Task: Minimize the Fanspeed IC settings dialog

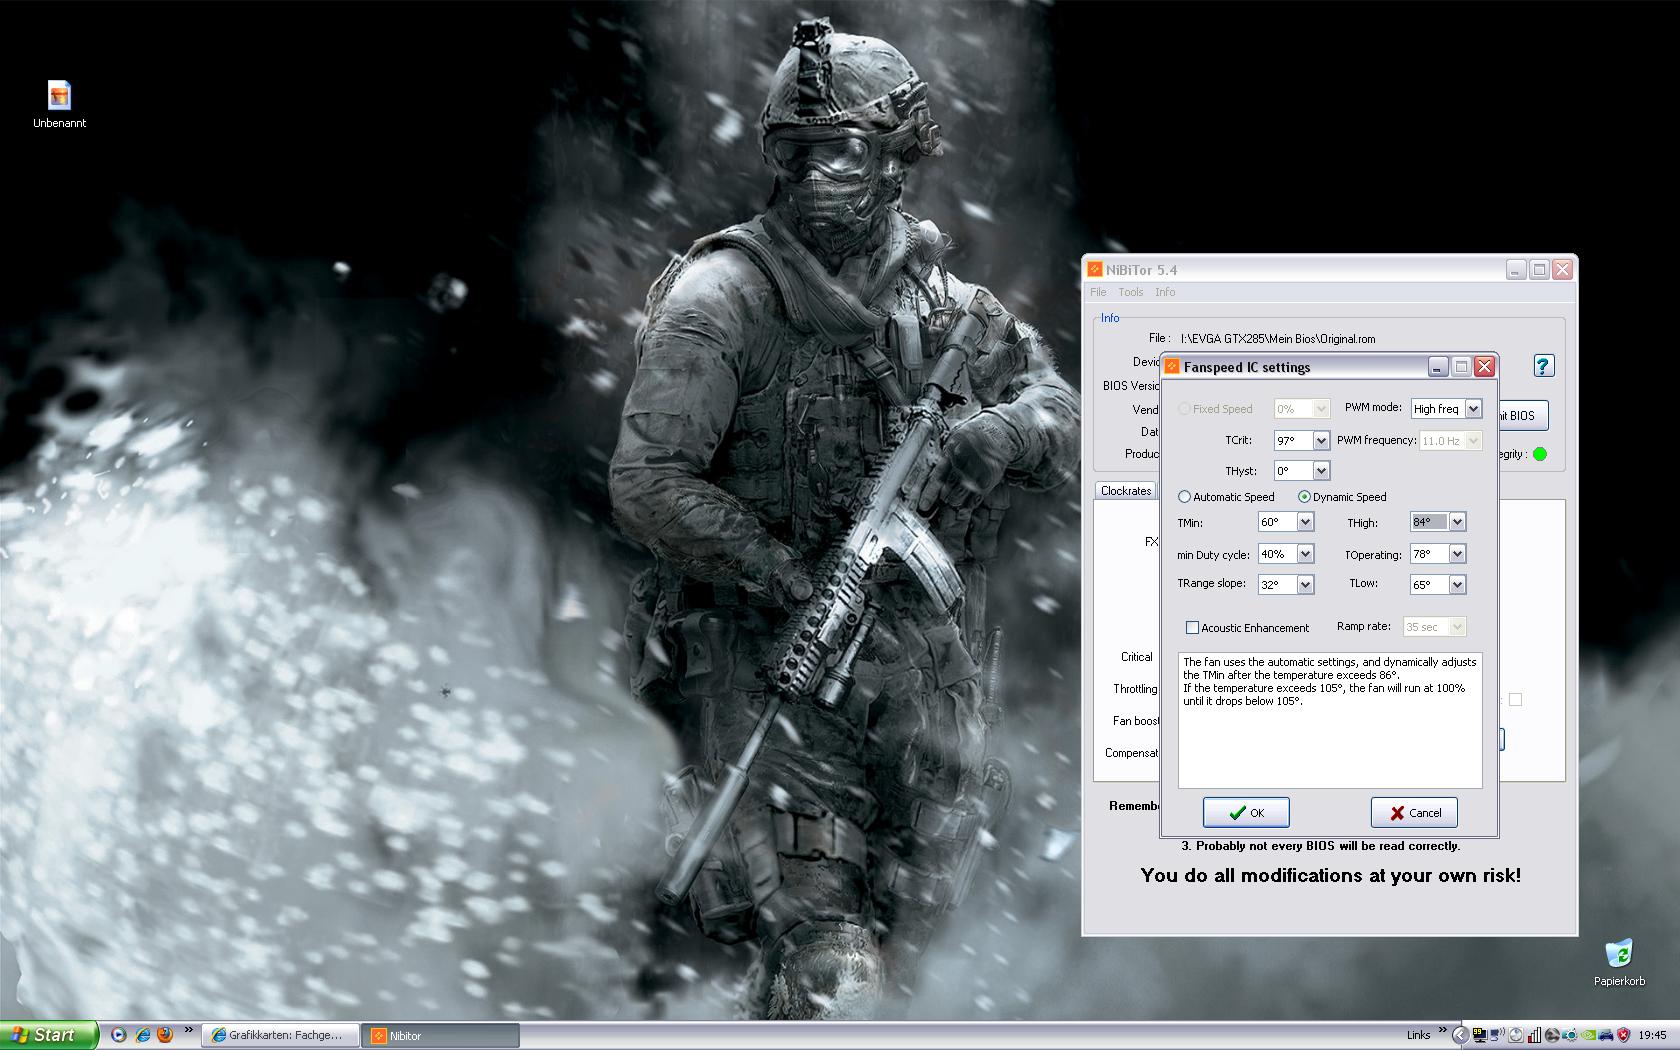Action: pos(1437,367)
